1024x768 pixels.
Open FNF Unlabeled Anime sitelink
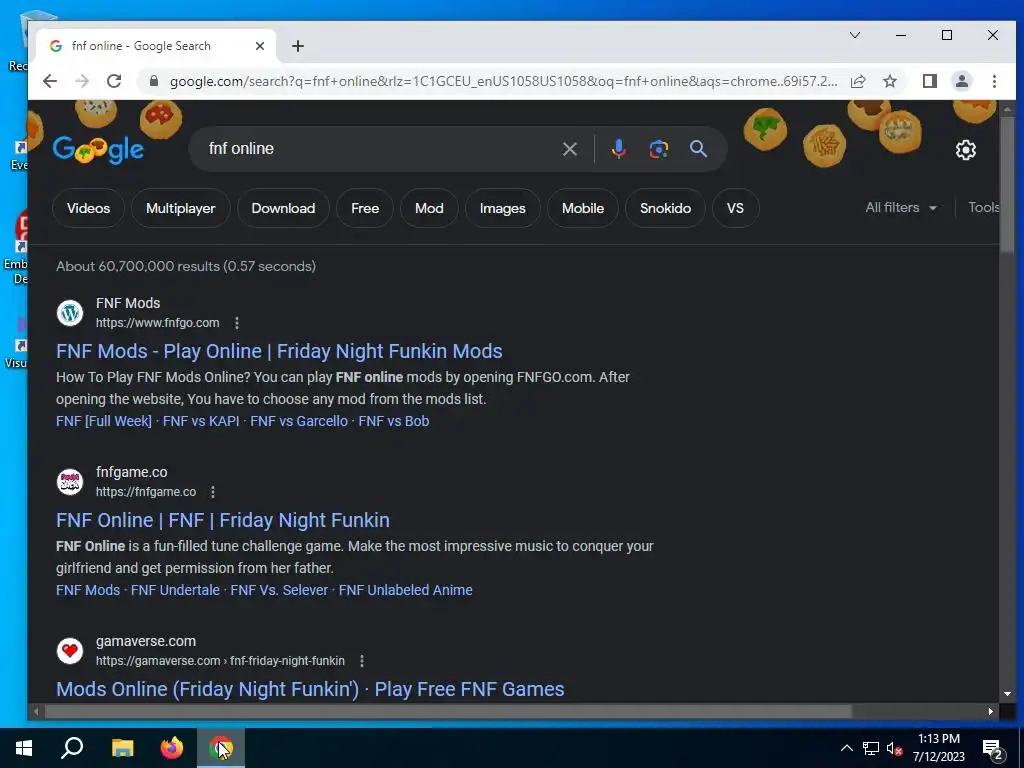tap(406, 590)
